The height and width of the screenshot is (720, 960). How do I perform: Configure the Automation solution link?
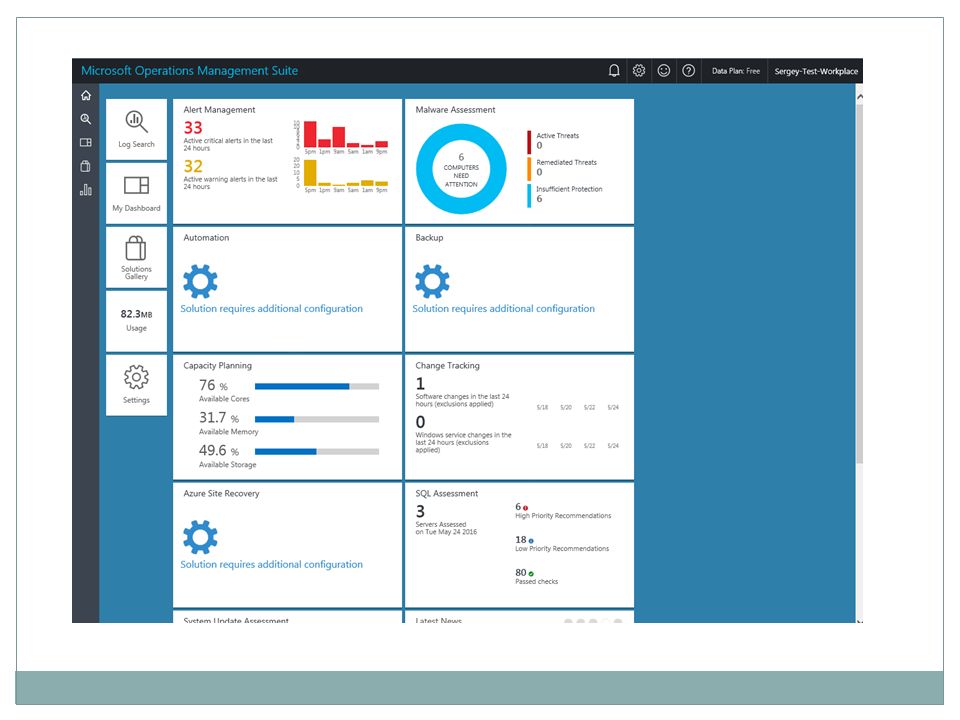(x=271, y=309)
